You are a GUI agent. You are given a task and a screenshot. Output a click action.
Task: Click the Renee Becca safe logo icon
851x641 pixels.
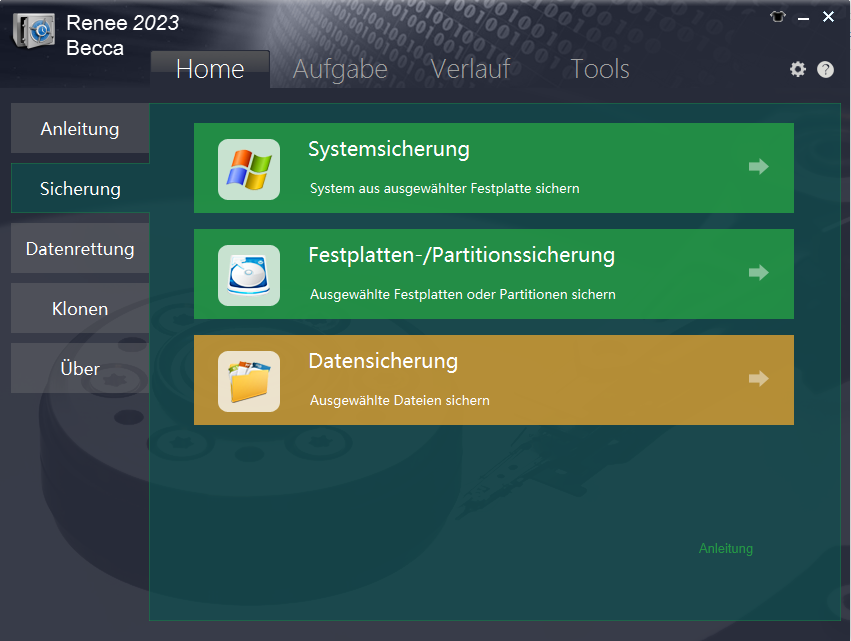34,30
